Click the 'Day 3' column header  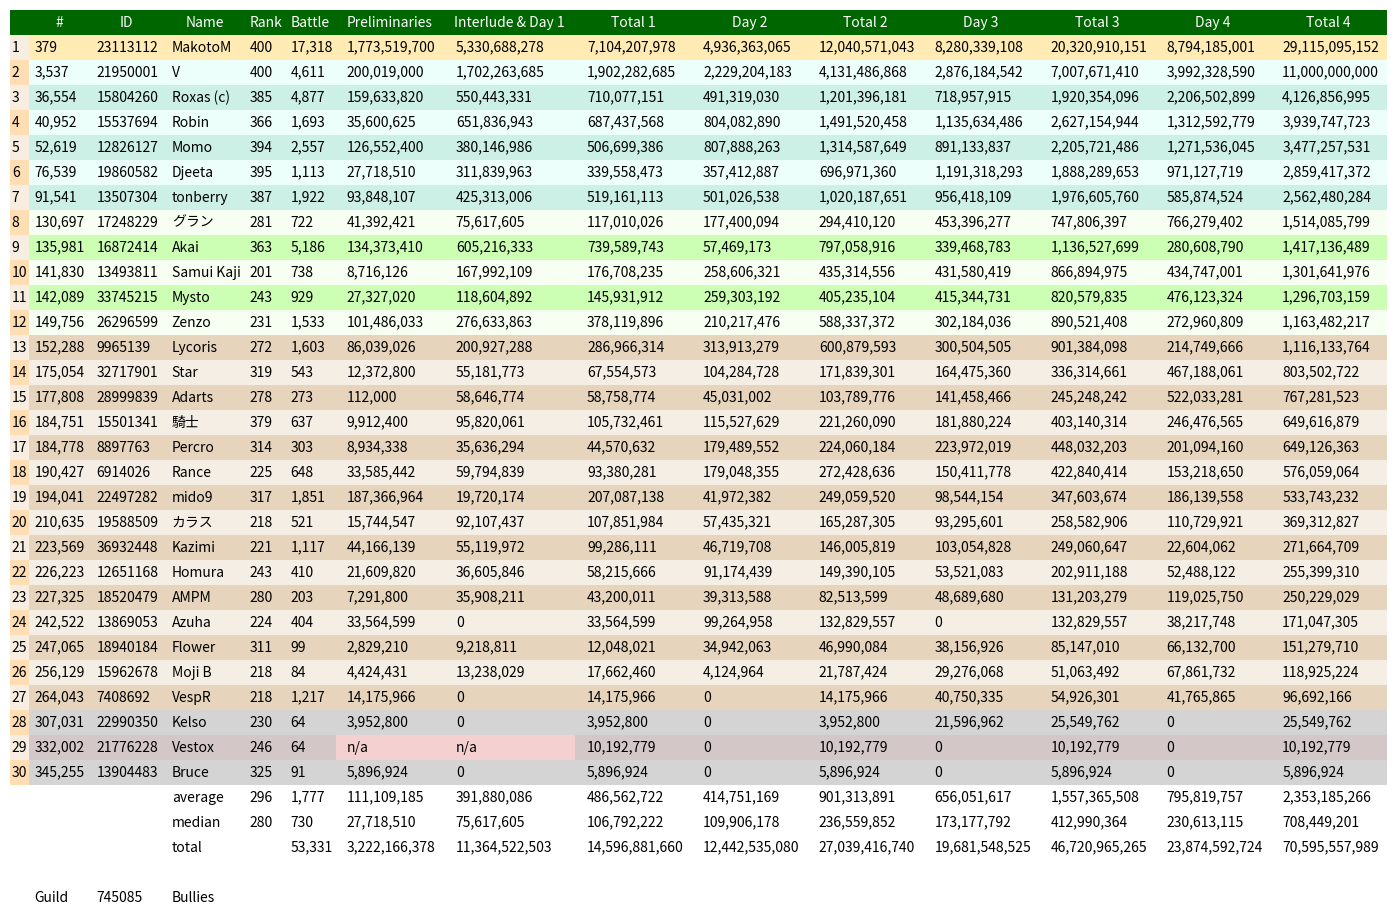point(981,22)
